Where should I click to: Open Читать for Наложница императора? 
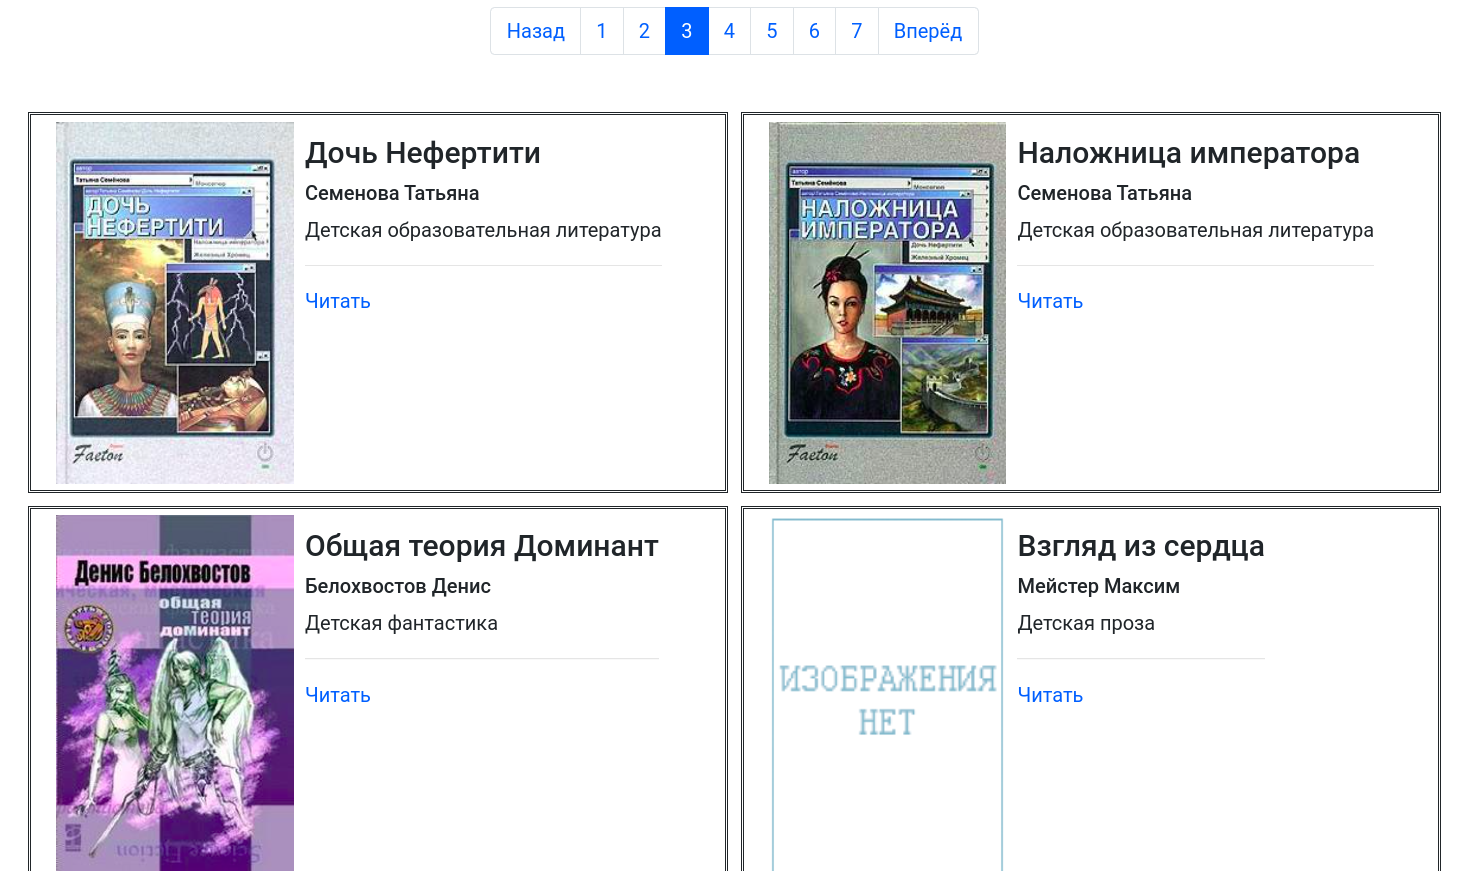pyautogui.click(x=1049, y=300)
